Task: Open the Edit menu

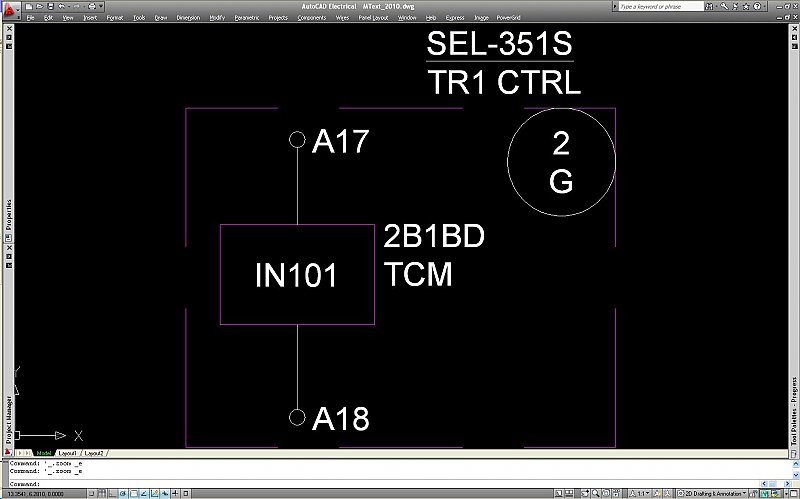Action: pyautogui.click(x=48, y=18)
